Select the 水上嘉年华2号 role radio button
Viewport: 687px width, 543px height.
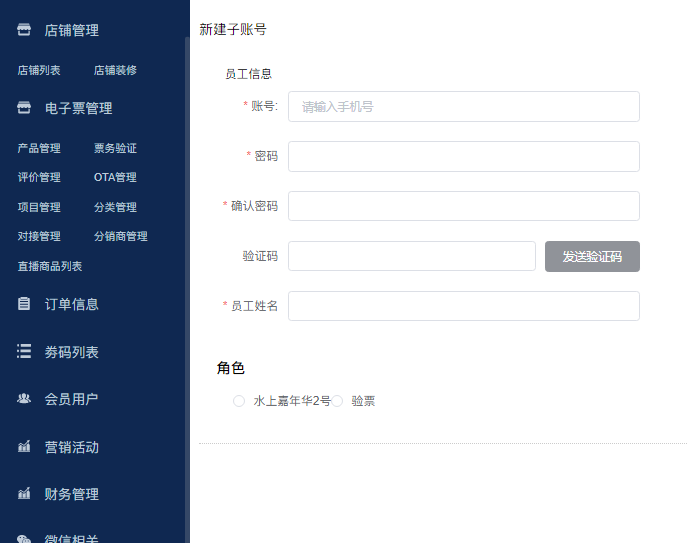click(x=239, y=401)
